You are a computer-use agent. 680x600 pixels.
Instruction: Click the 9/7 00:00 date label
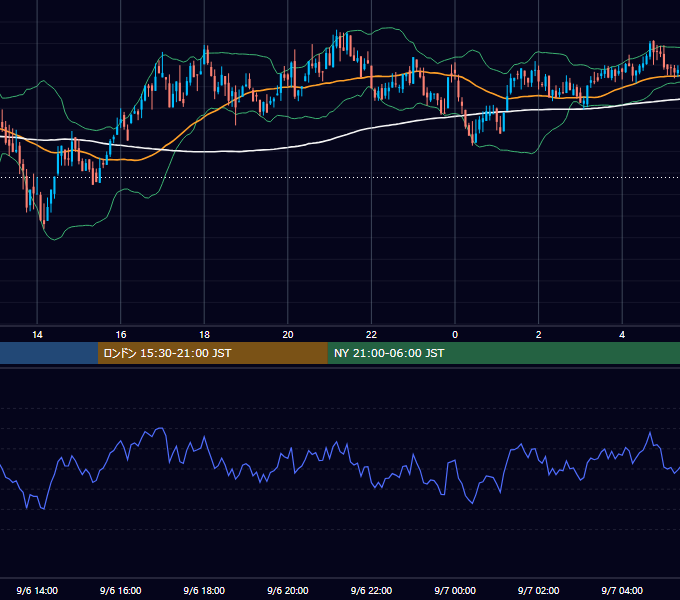click(455, 590)
